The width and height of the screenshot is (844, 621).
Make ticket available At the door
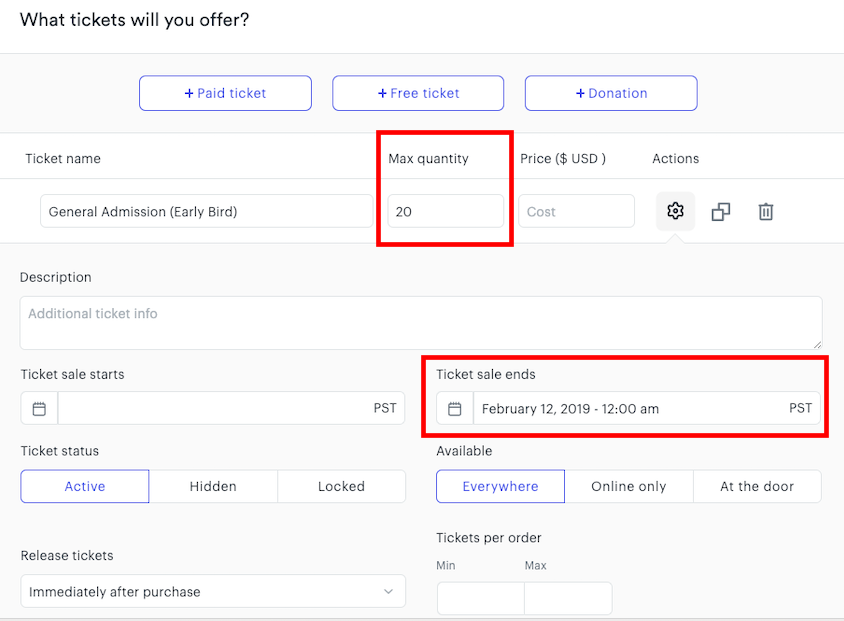(757, 486)
